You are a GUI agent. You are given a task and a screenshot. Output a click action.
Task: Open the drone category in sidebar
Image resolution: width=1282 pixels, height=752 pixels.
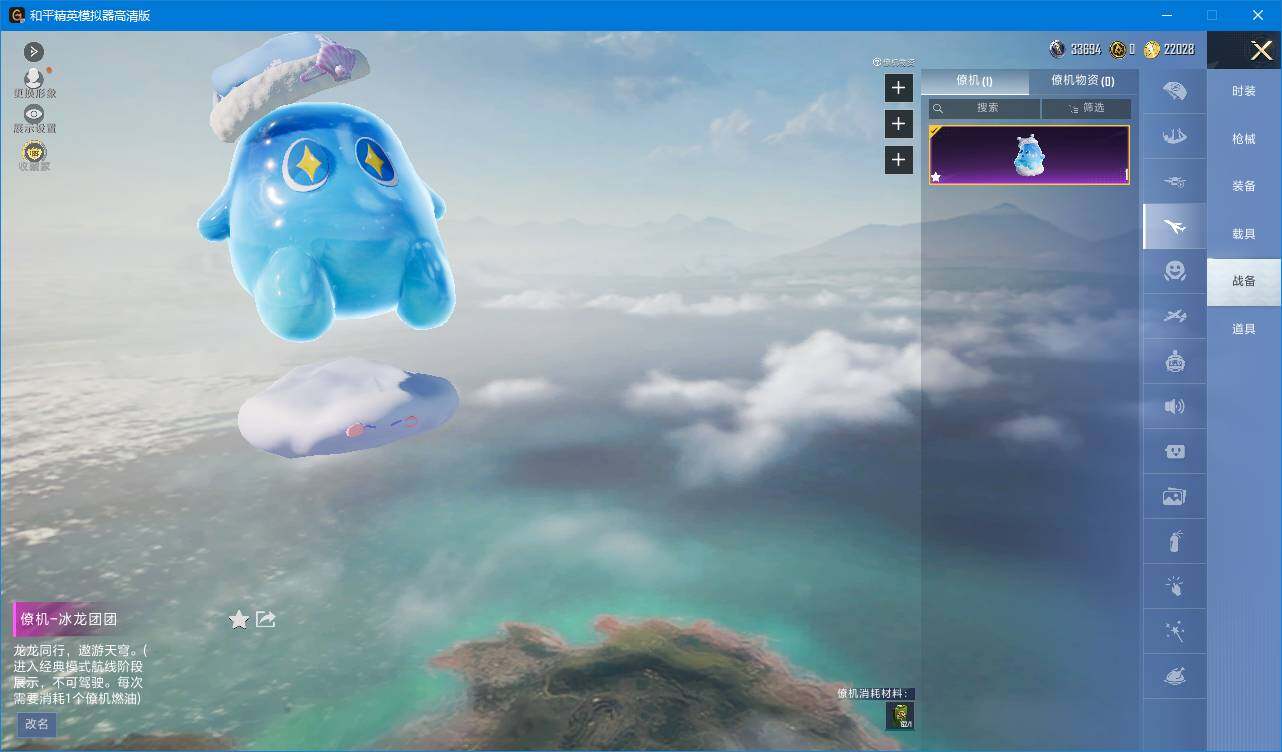click(1174, 181)
